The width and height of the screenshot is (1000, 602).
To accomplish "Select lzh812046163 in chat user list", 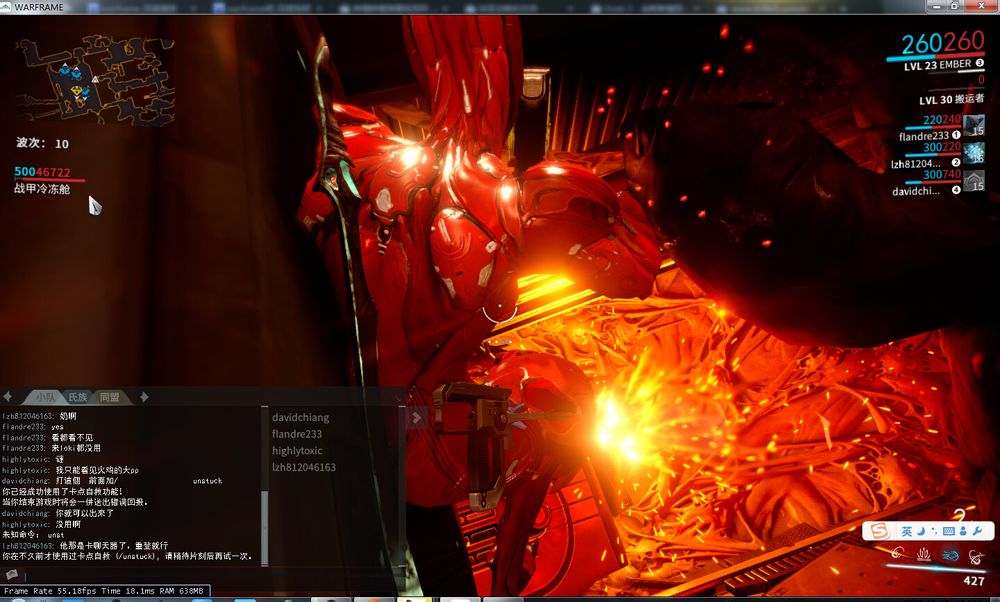I will [304, 467].
